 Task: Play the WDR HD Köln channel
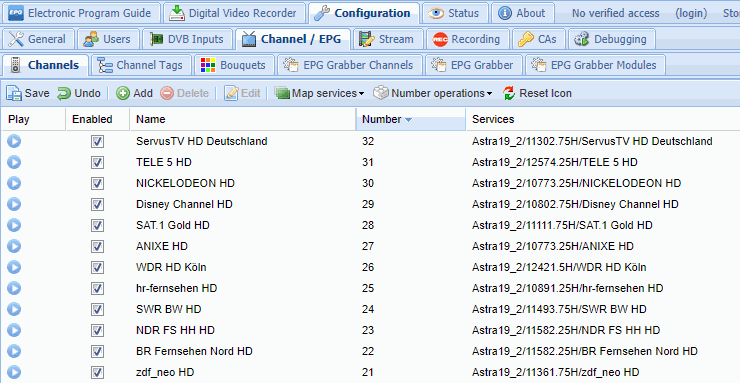click(14, 267)
